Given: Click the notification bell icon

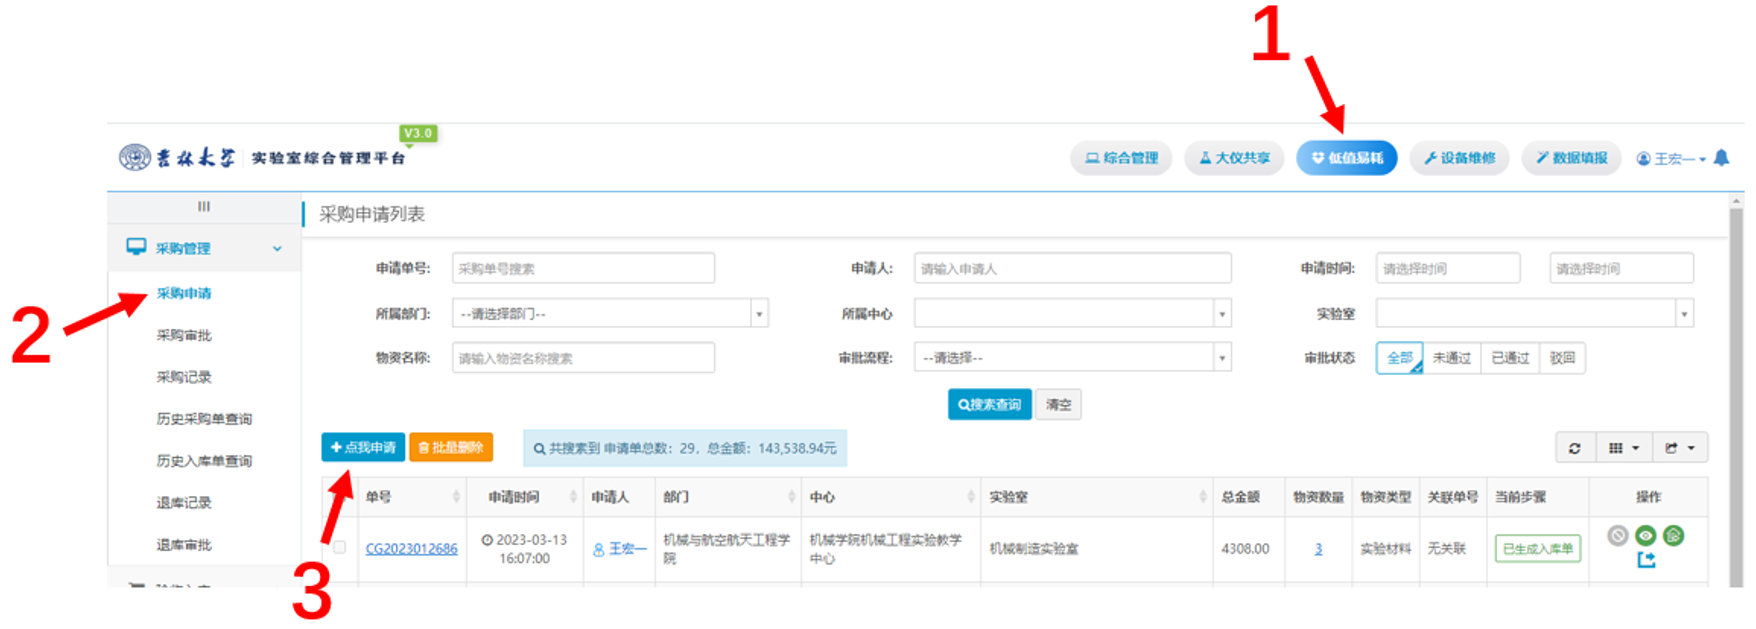Looking at the screenshot, I should pos(1721,158).
